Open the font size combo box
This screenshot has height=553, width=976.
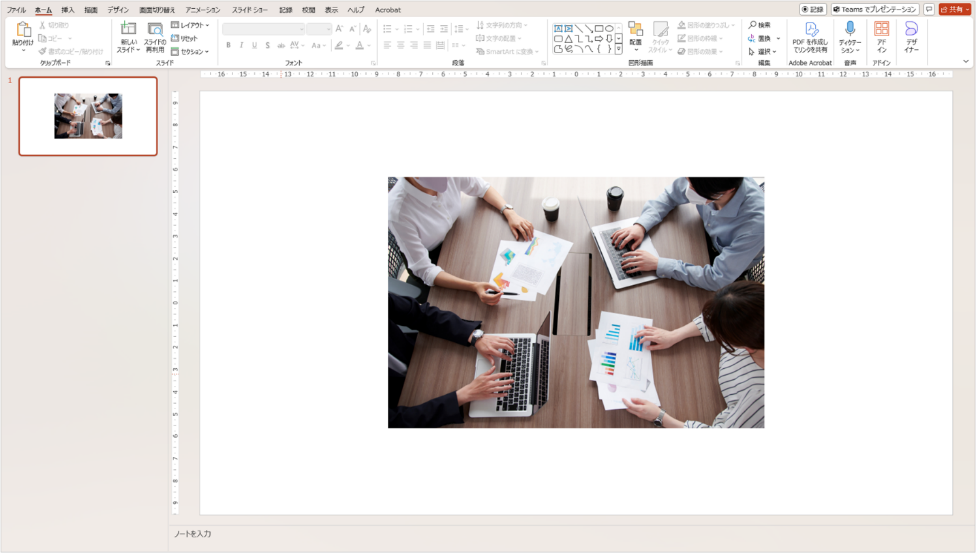(x=319, y=29)
